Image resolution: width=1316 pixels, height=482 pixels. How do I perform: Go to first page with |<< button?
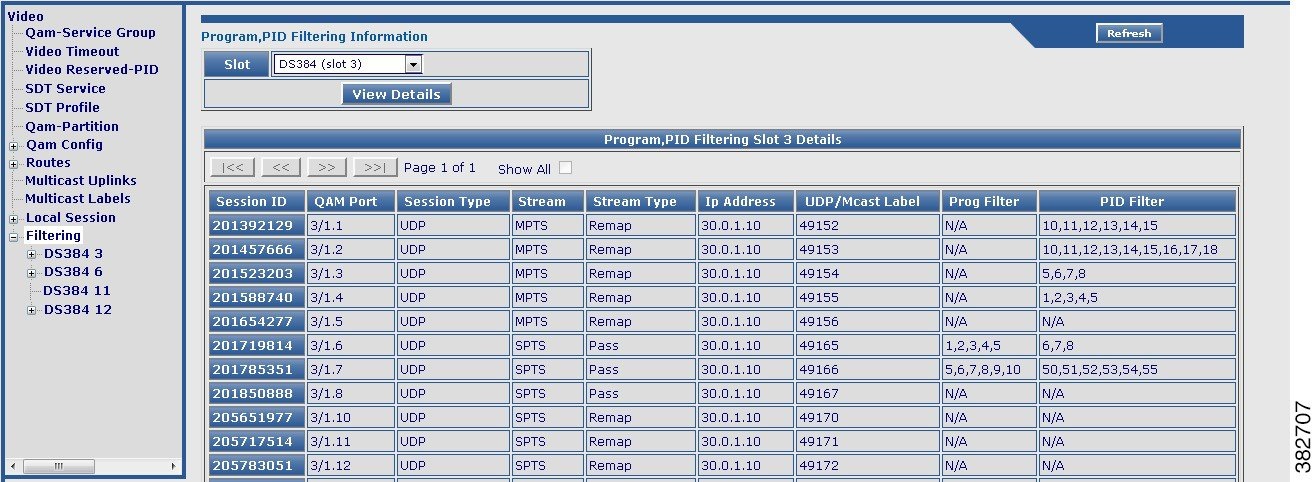(232, 167)
